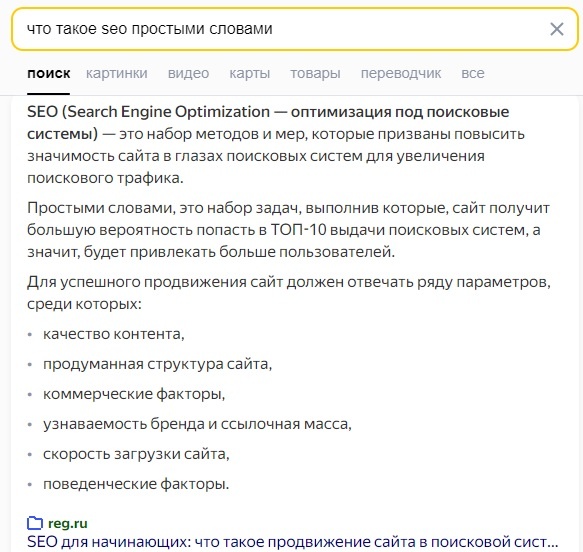583x552 pixels.
Task: Click the list item 'качество контента,'
Action: 114,334
